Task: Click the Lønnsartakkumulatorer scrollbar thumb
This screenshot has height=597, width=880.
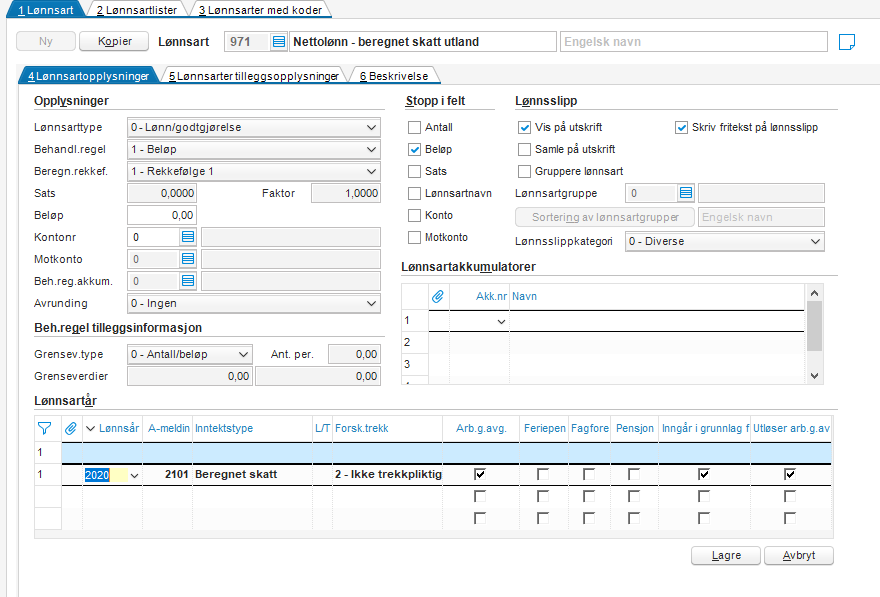Action: click(x=815, y=326)
